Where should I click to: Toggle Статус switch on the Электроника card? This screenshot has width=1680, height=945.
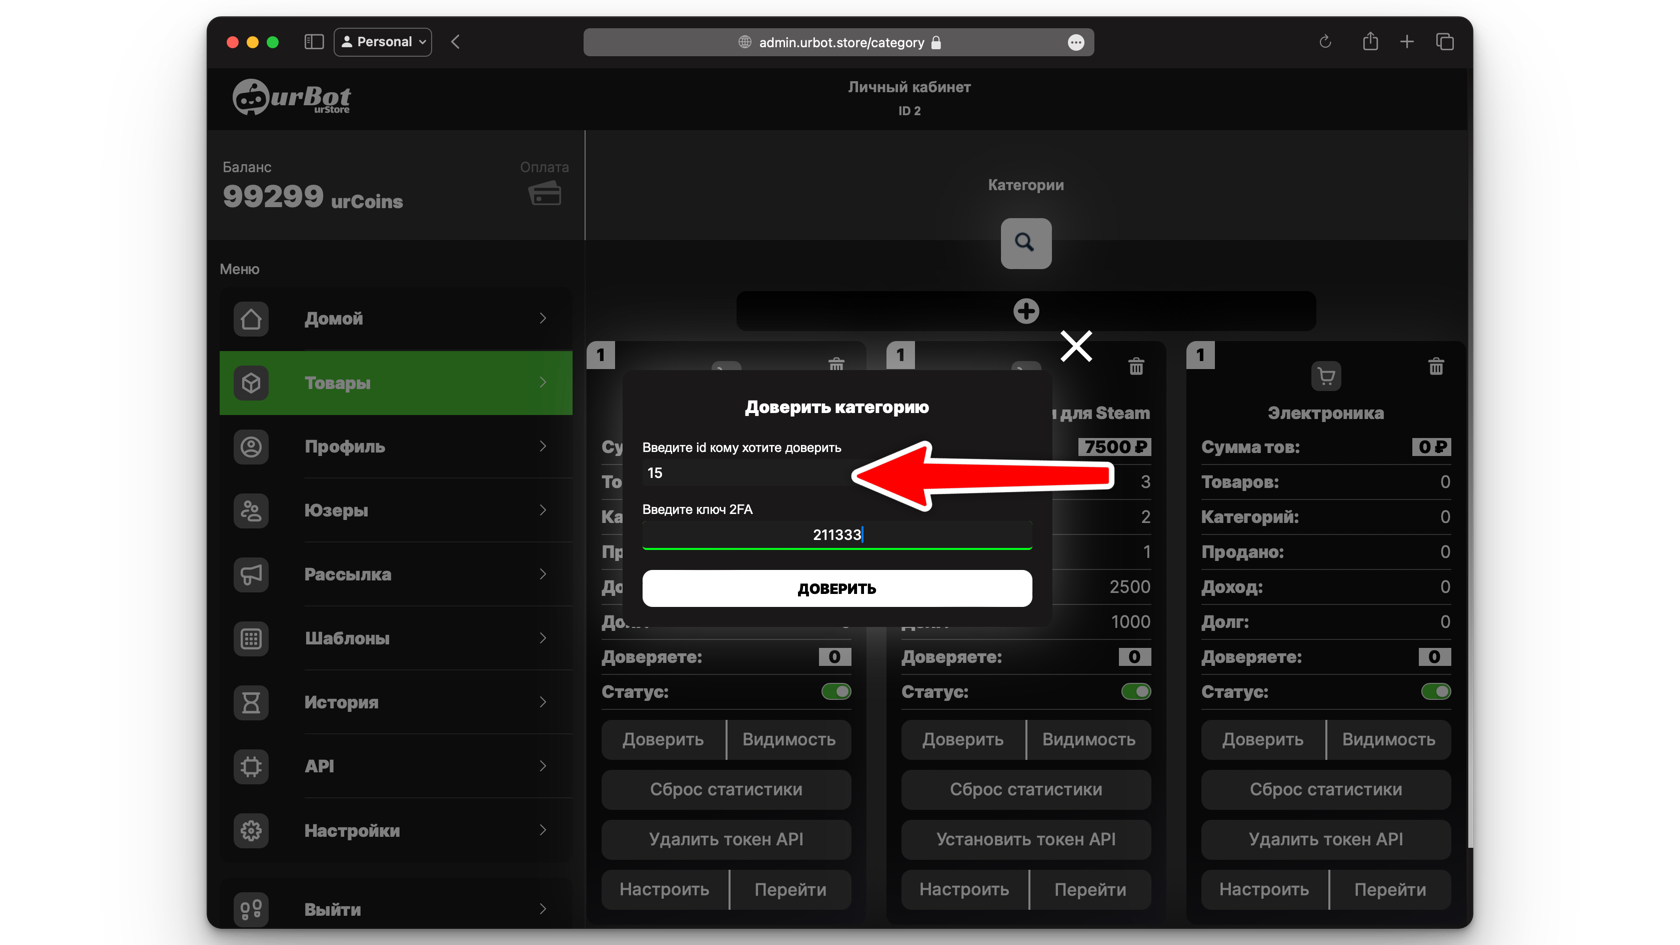click(1435, 692)
